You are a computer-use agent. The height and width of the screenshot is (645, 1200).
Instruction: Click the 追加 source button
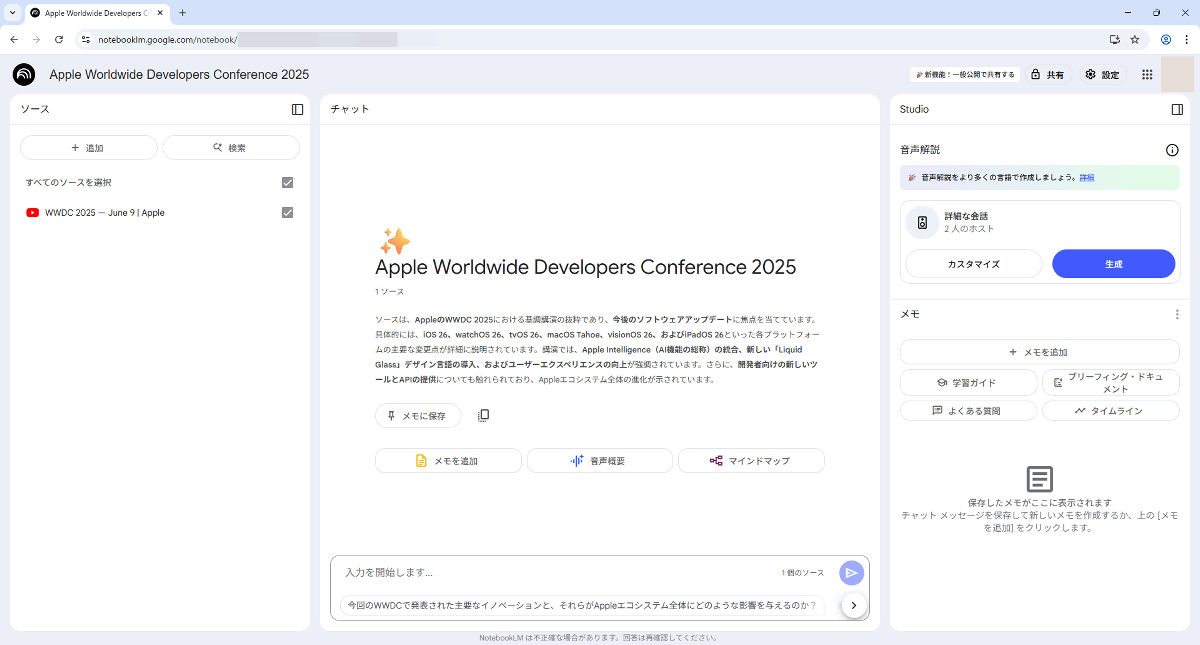(89, 148)
